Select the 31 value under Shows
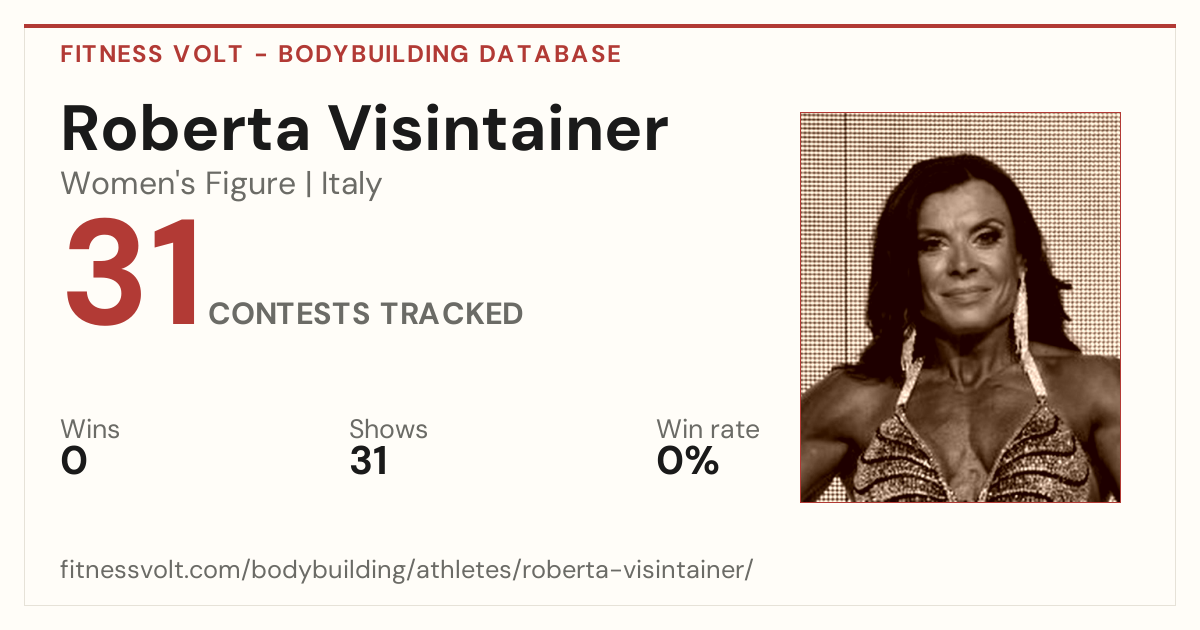This screenshot has height=630, width=1200. tap(368, 461)
